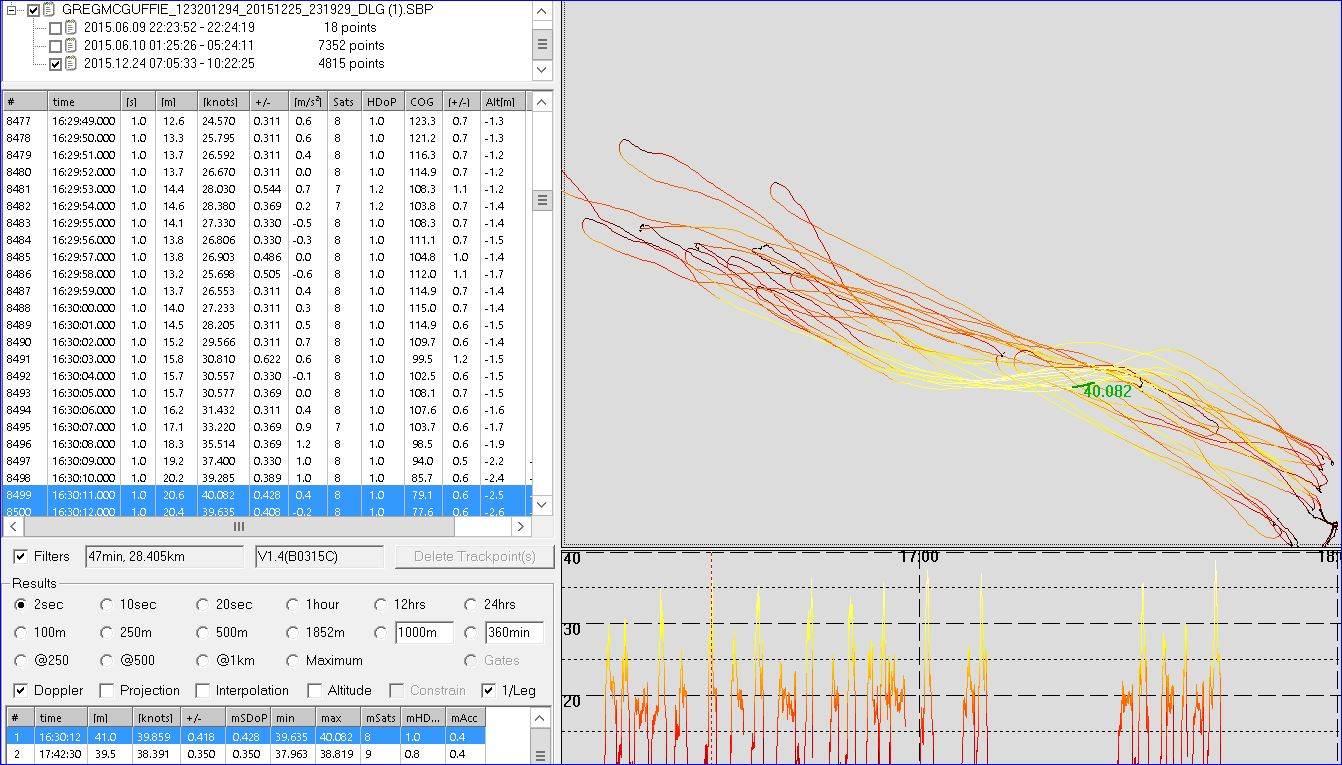Click the file icon beside the 2015.06.09 track
This screenshot has width=1342, height=765.
pos(71,28)
